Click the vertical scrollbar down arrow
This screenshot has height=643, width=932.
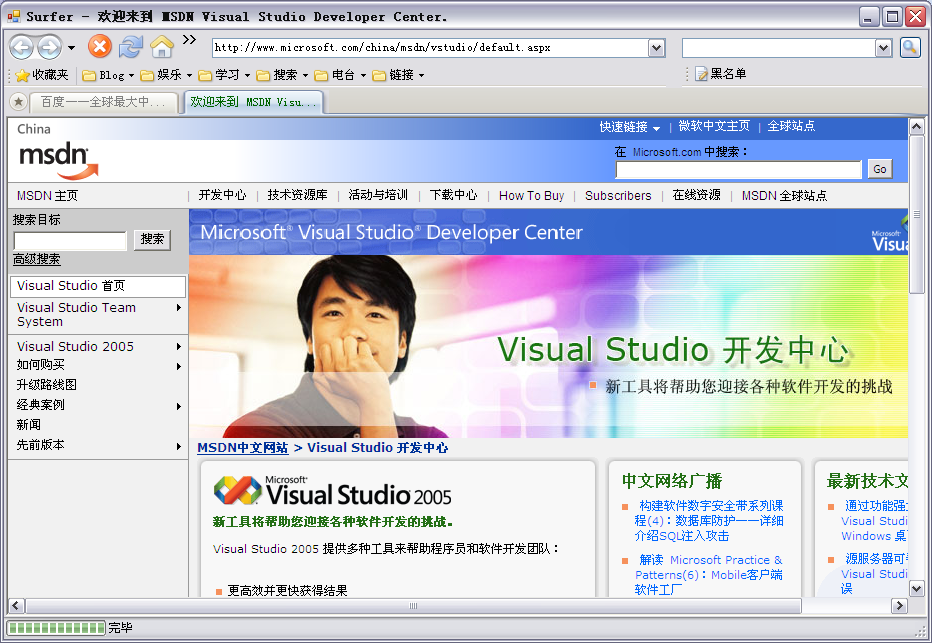[x=916, y=589]
